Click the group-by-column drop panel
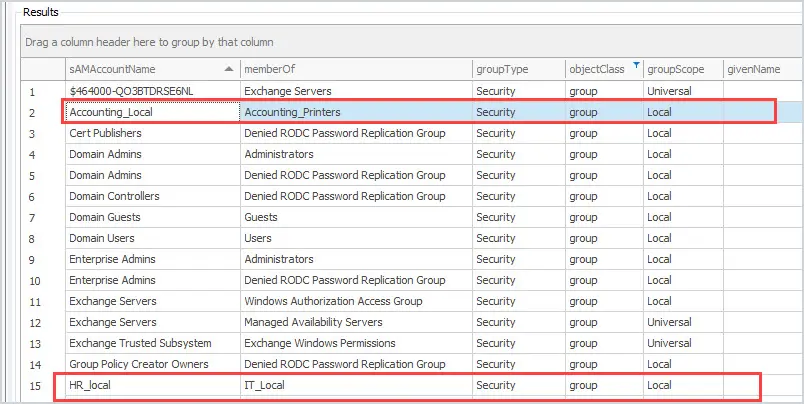The image size is (804, 404). pos(412,42)
